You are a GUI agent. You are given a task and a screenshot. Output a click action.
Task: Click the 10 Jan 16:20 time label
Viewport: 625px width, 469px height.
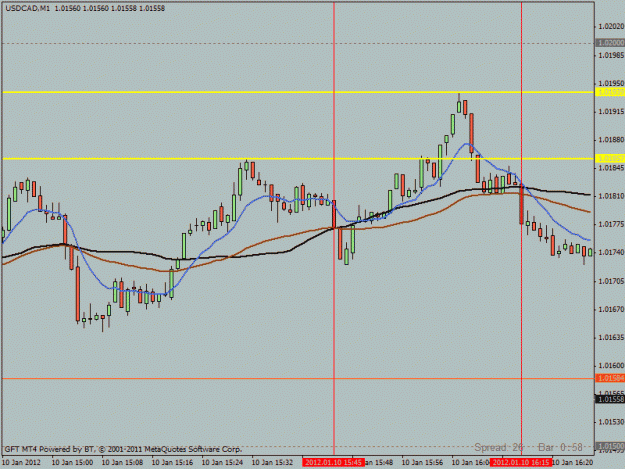pos(573,462)
